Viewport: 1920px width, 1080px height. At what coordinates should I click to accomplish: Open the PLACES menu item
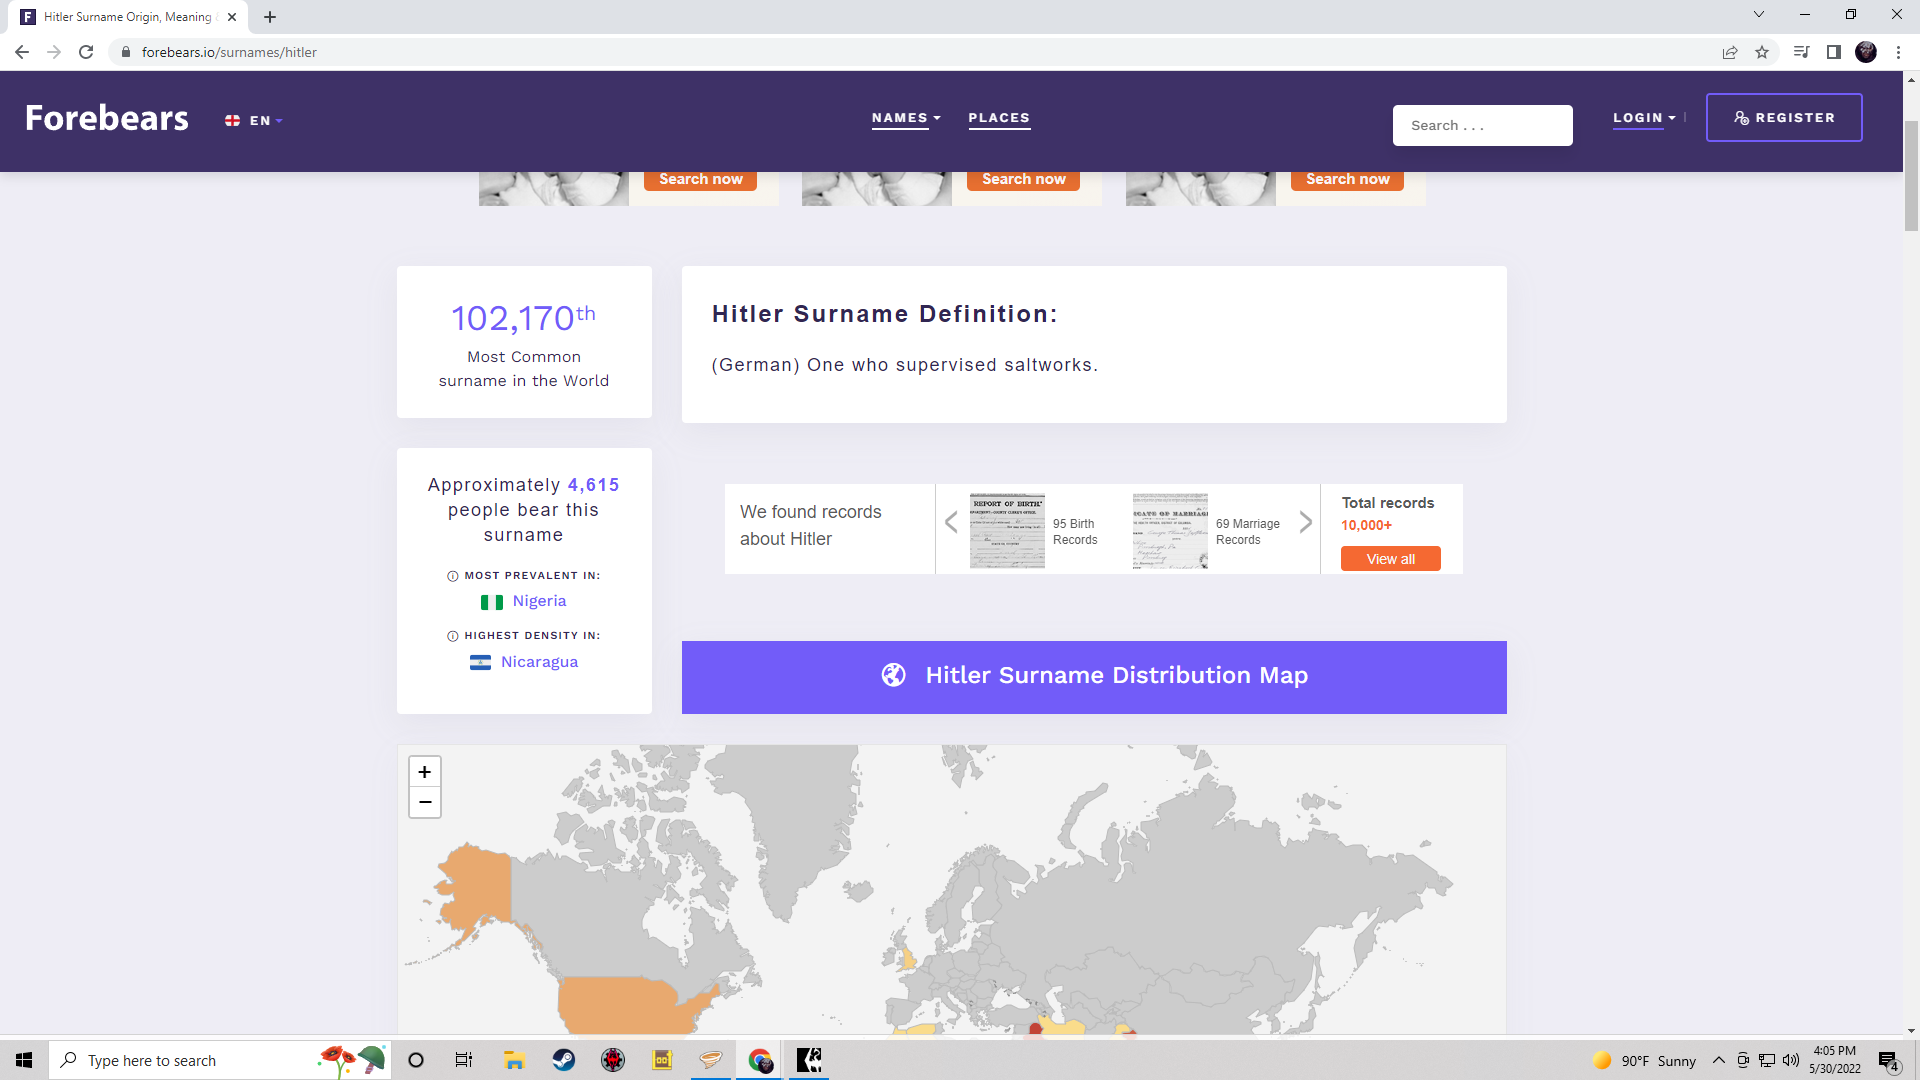coord(999,118)
